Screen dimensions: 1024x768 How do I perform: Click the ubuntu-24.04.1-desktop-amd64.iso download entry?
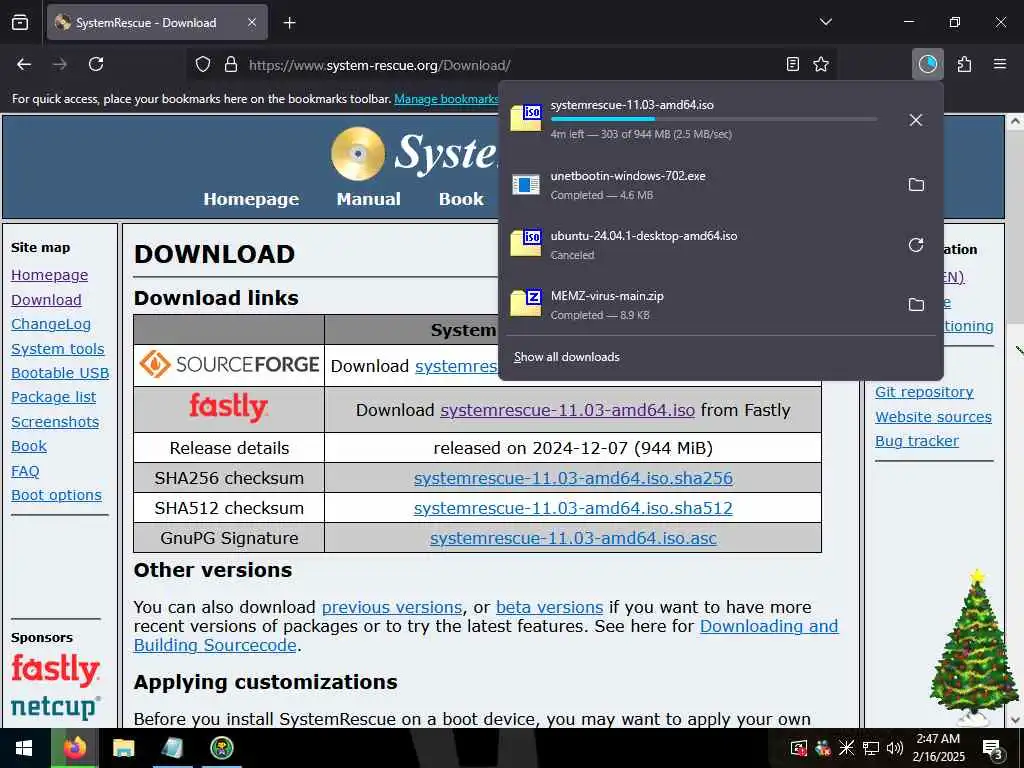click(x=699, y=245)
